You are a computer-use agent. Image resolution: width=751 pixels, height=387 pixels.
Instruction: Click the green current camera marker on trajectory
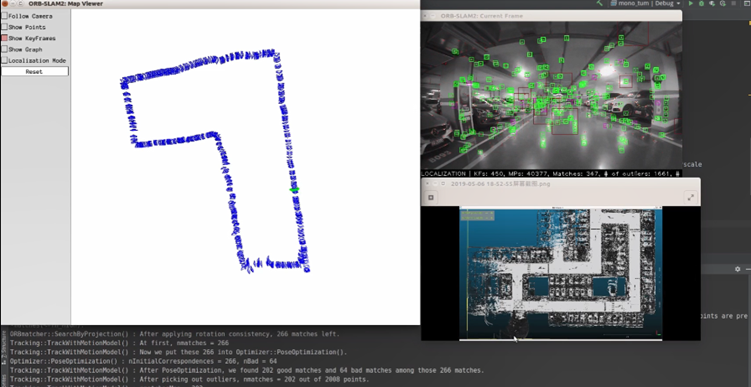[295, 190]
